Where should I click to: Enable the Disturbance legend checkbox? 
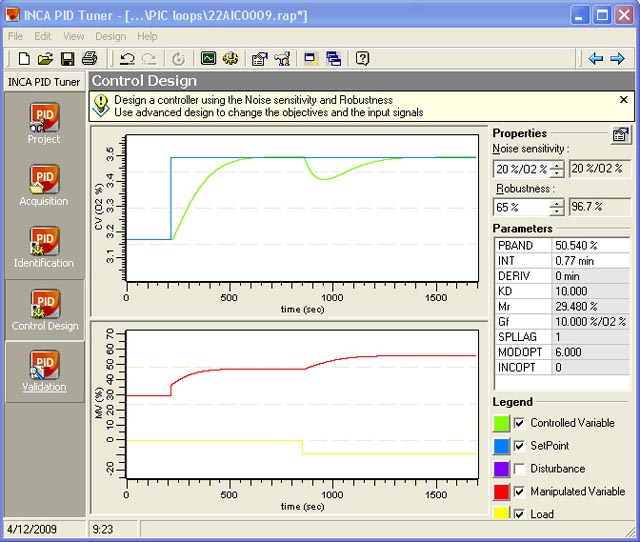518,468
